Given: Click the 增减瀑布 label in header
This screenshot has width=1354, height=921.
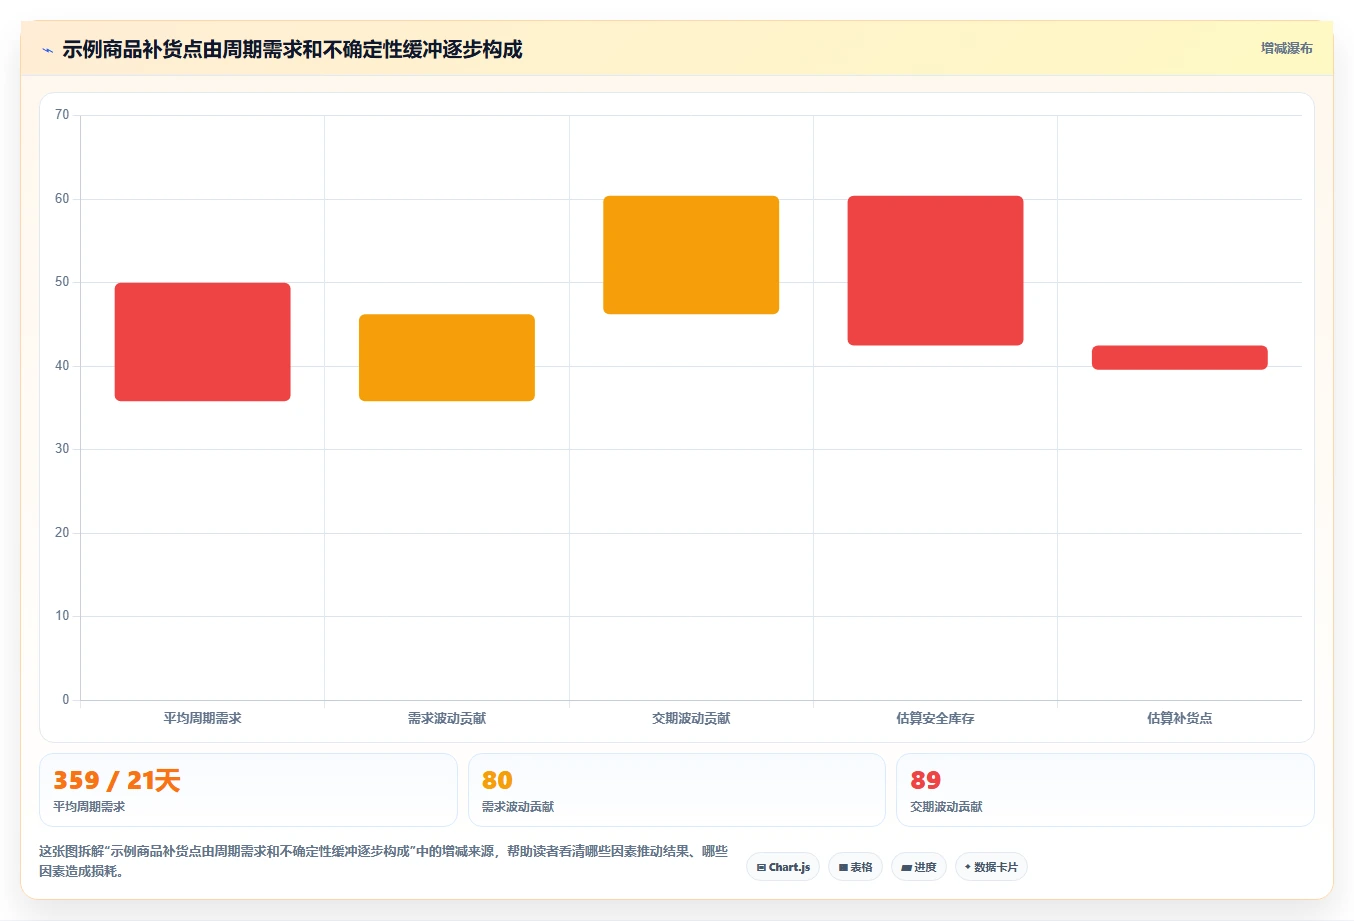Looking at the screenshot, I should click(x=1286, y=48).
